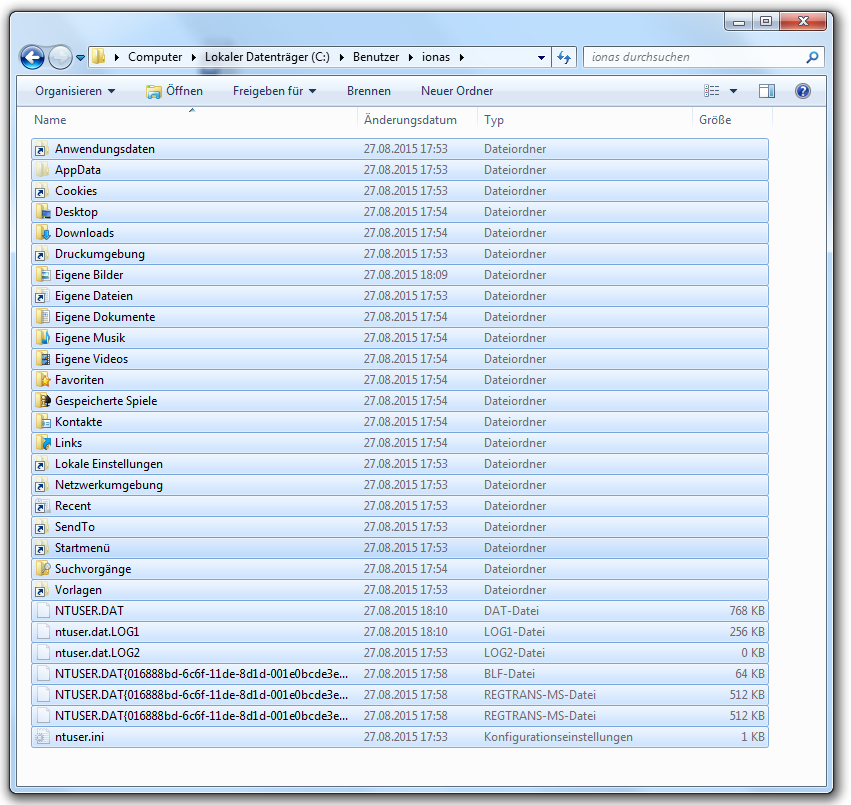Open the Freigeben für menu
Viewport: 851px width, 805px height.
tap(274, 91)
